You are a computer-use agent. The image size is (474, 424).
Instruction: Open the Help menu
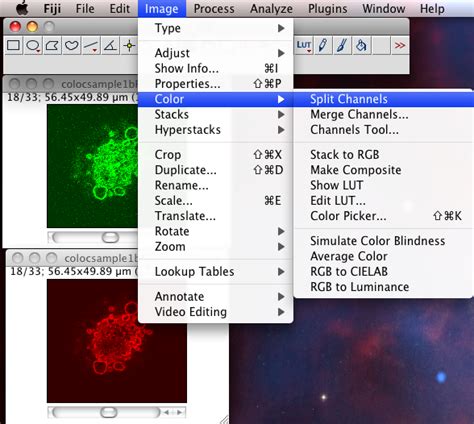(x=432, y=9)
